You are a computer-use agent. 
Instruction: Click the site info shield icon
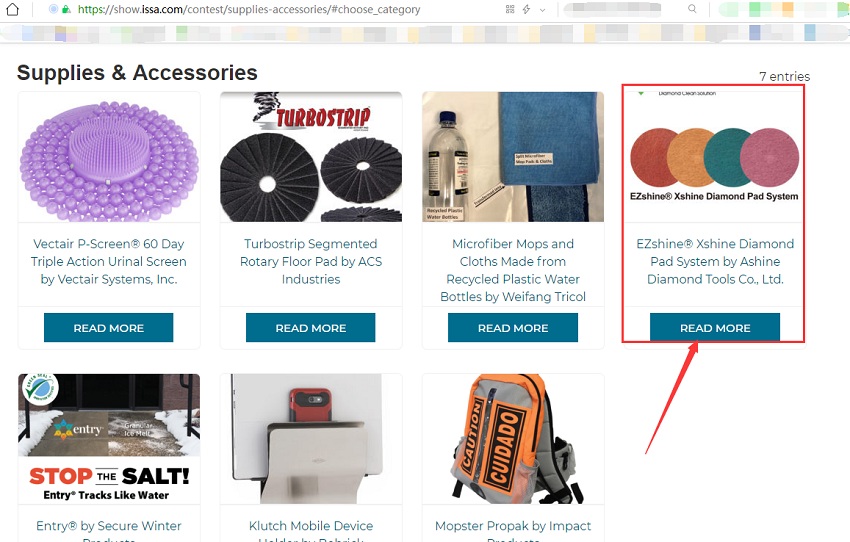53,9
